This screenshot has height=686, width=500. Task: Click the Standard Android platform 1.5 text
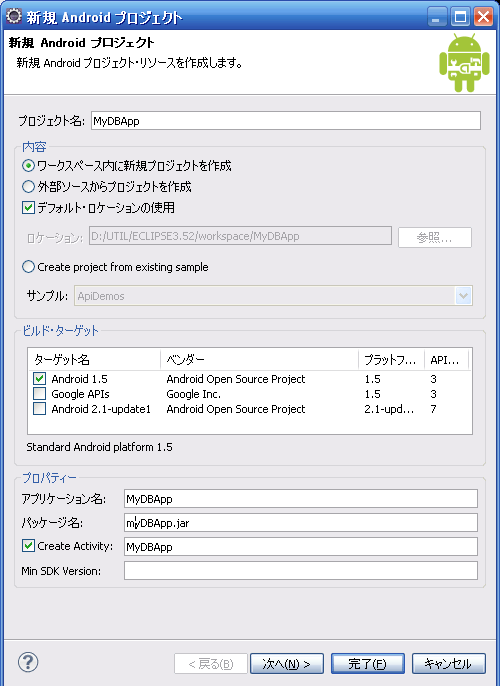coord(99,447)
